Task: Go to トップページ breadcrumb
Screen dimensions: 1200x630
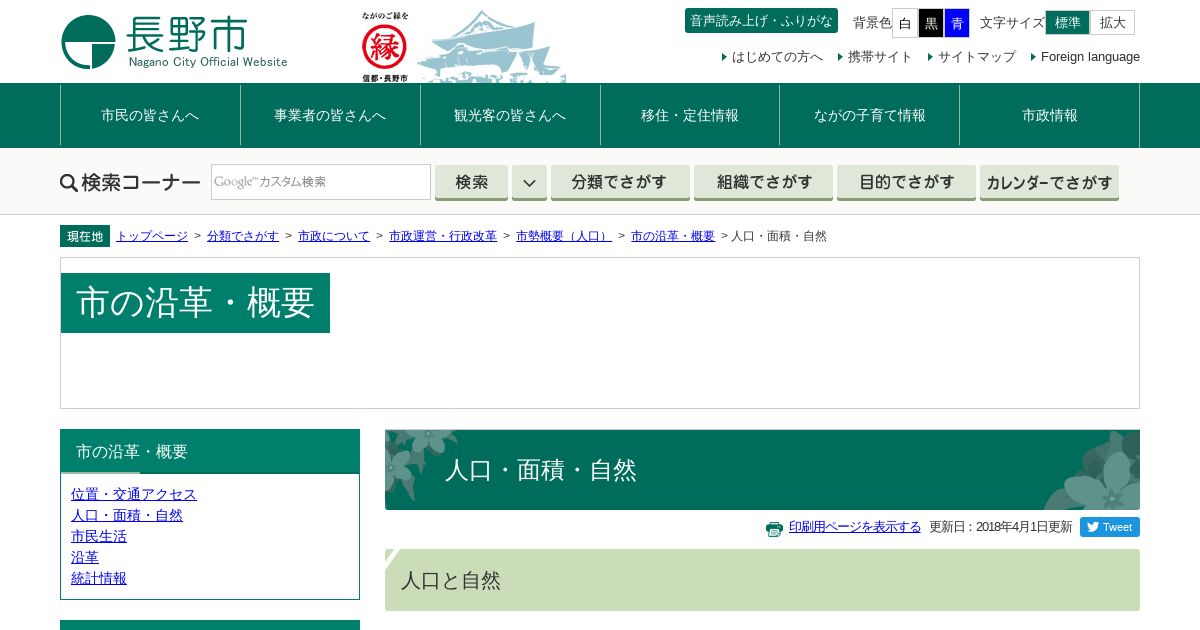Action: pos(152,236)
